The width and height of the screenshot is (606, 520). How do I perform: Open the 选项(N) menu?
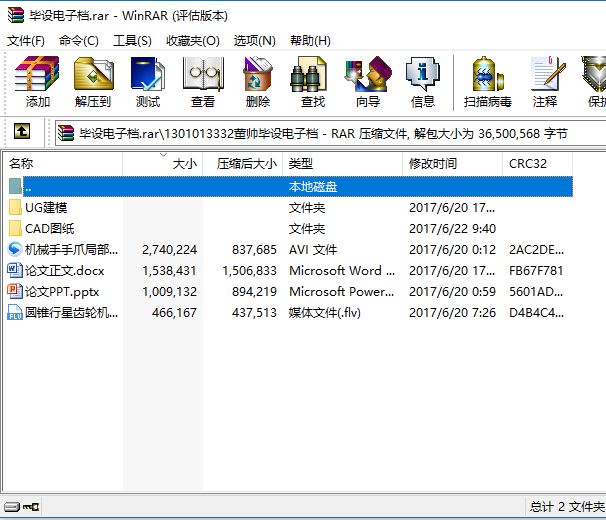click(x=255, y=41)
